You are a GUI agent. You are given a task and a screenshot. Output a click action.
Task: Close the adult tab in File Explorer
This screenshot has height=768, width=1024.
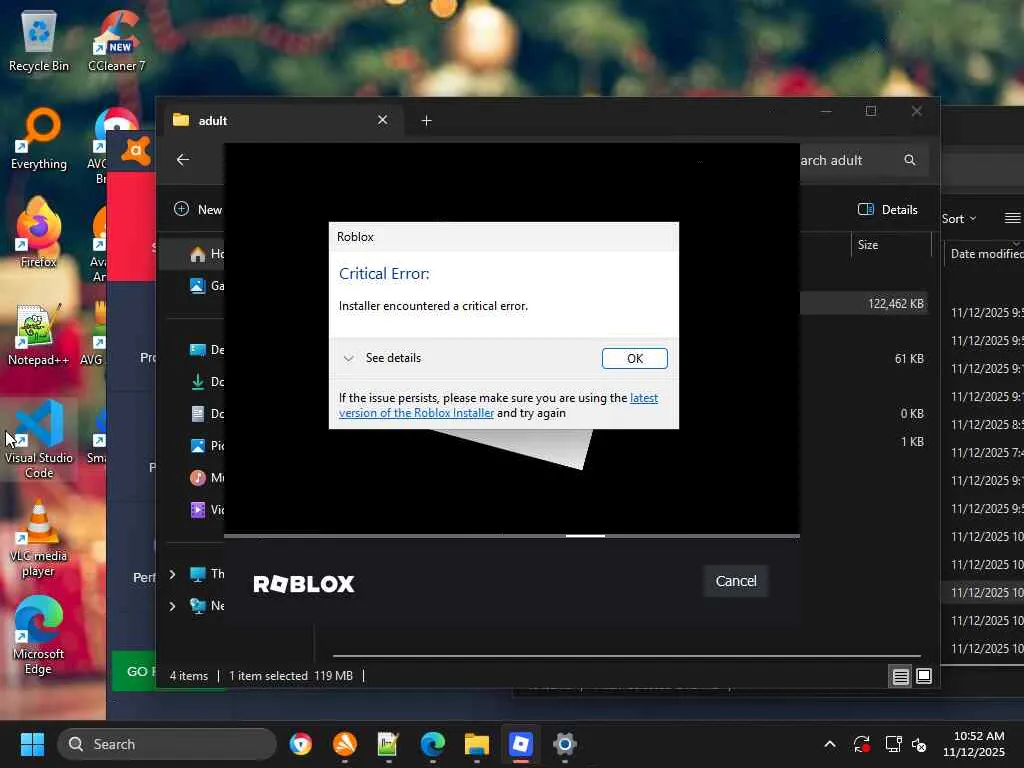[383, 120]
